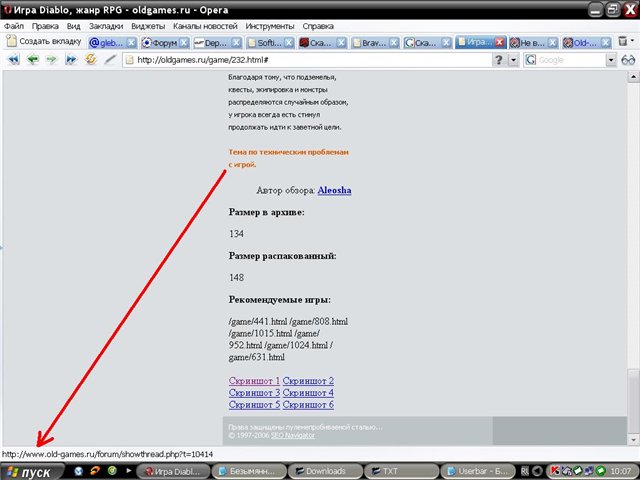Open the Каналы новостей menu
This screenshot has width=640, height=480.
(205, 26)
